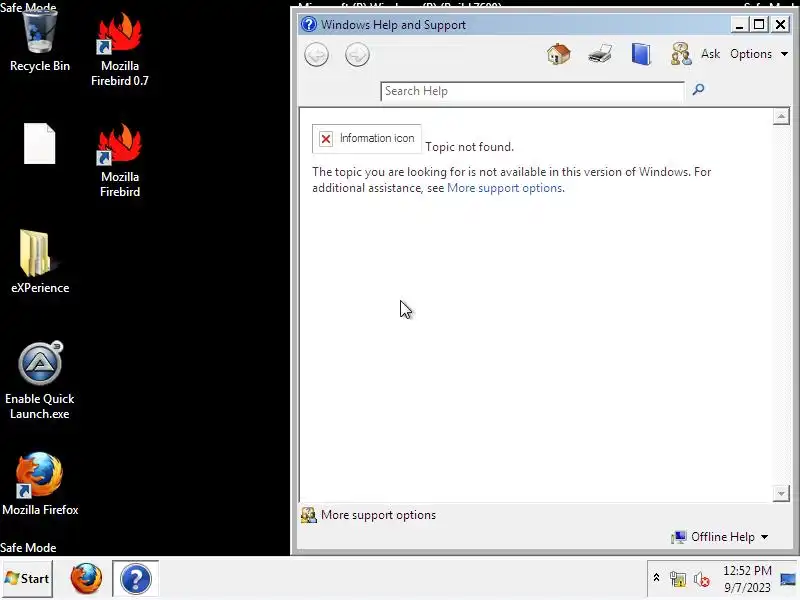Image resolution: width=800 pixels, height=600 pixels.
Task: Click the Windows Help and Support title icon
Action: [309, 24]
